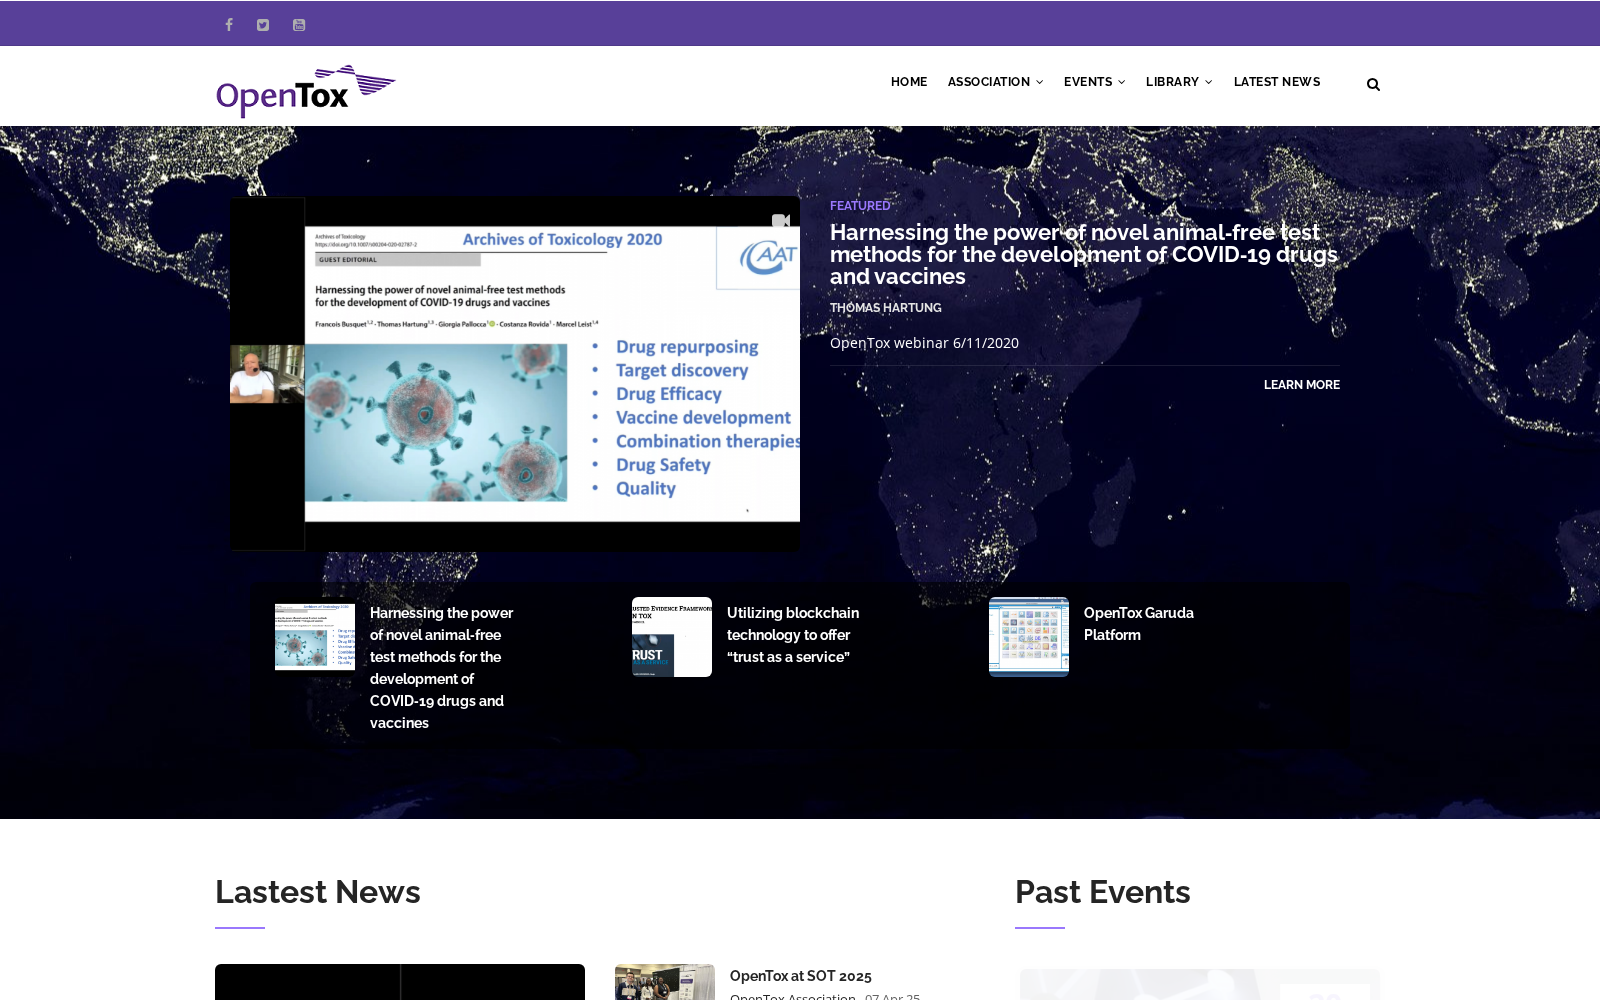The image size is (1600, 1000).
Task: Click the FEATURED label
Action: pyautogui.click(x=860, y=206)
